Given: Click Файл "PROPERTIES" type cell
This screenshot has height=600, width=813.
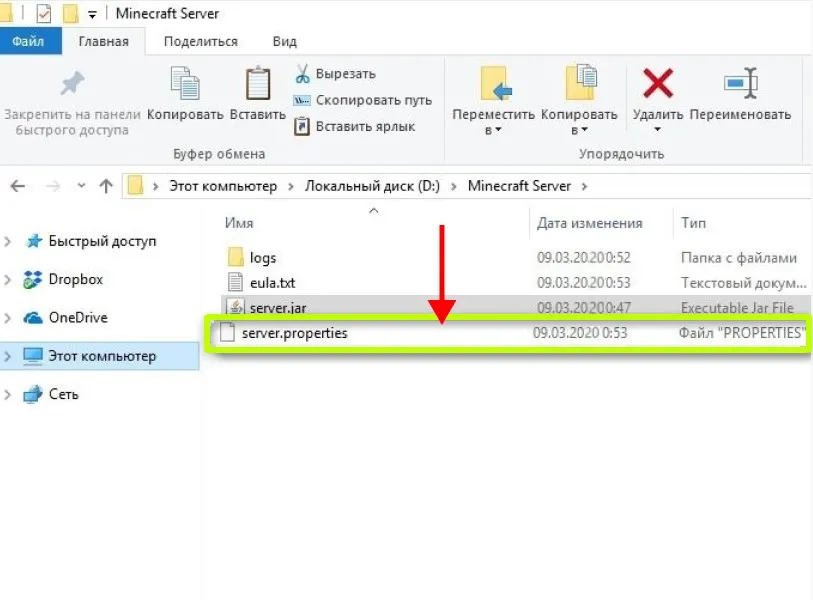Looking at the screenshot, I should (742, 332).
